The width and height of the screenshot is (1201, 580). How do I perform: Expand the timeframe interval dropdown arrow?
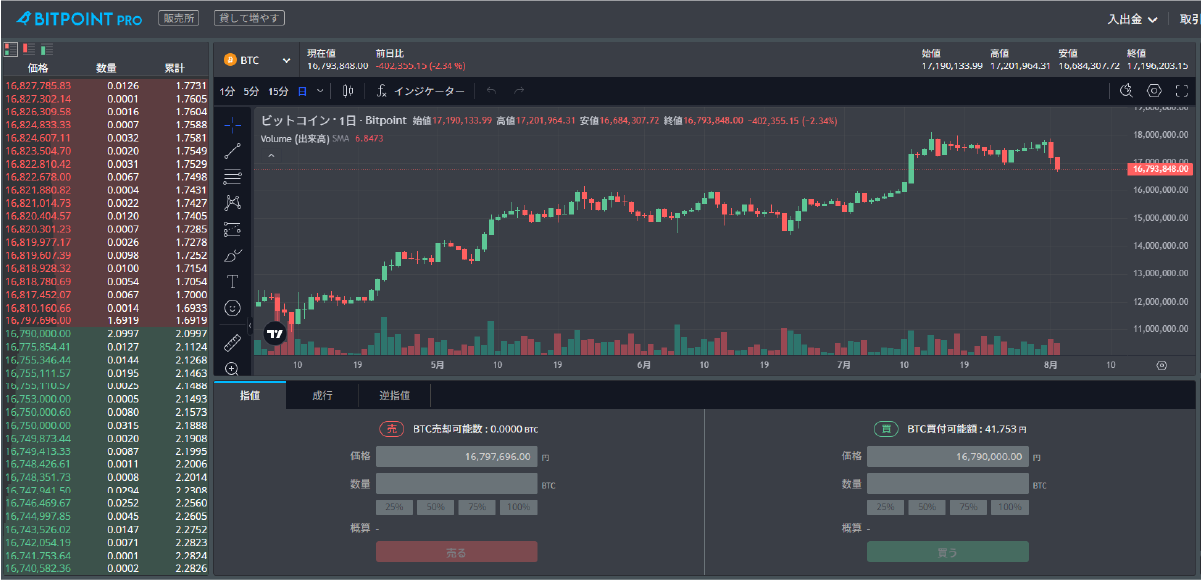[320, 91]
